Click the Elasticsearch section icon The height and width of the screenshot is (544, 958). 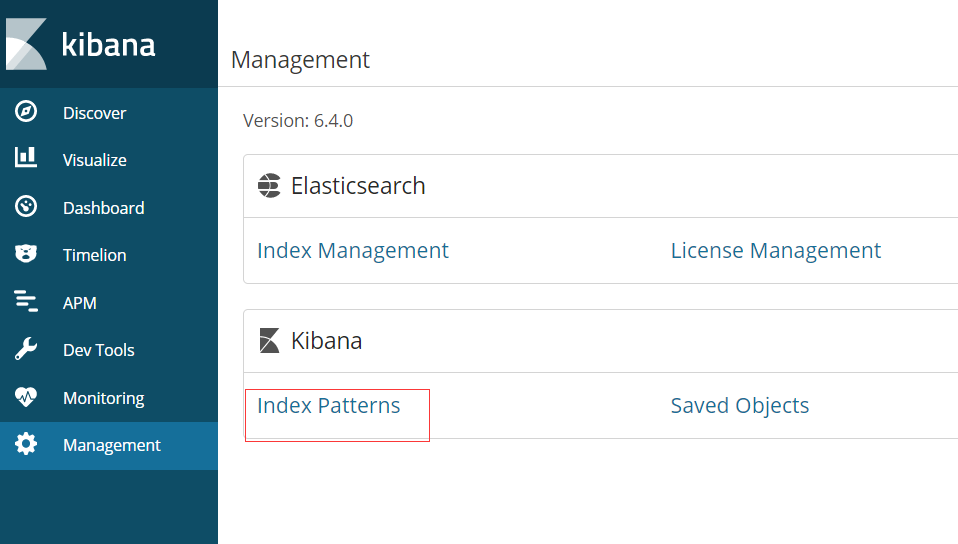coord(269,186)
